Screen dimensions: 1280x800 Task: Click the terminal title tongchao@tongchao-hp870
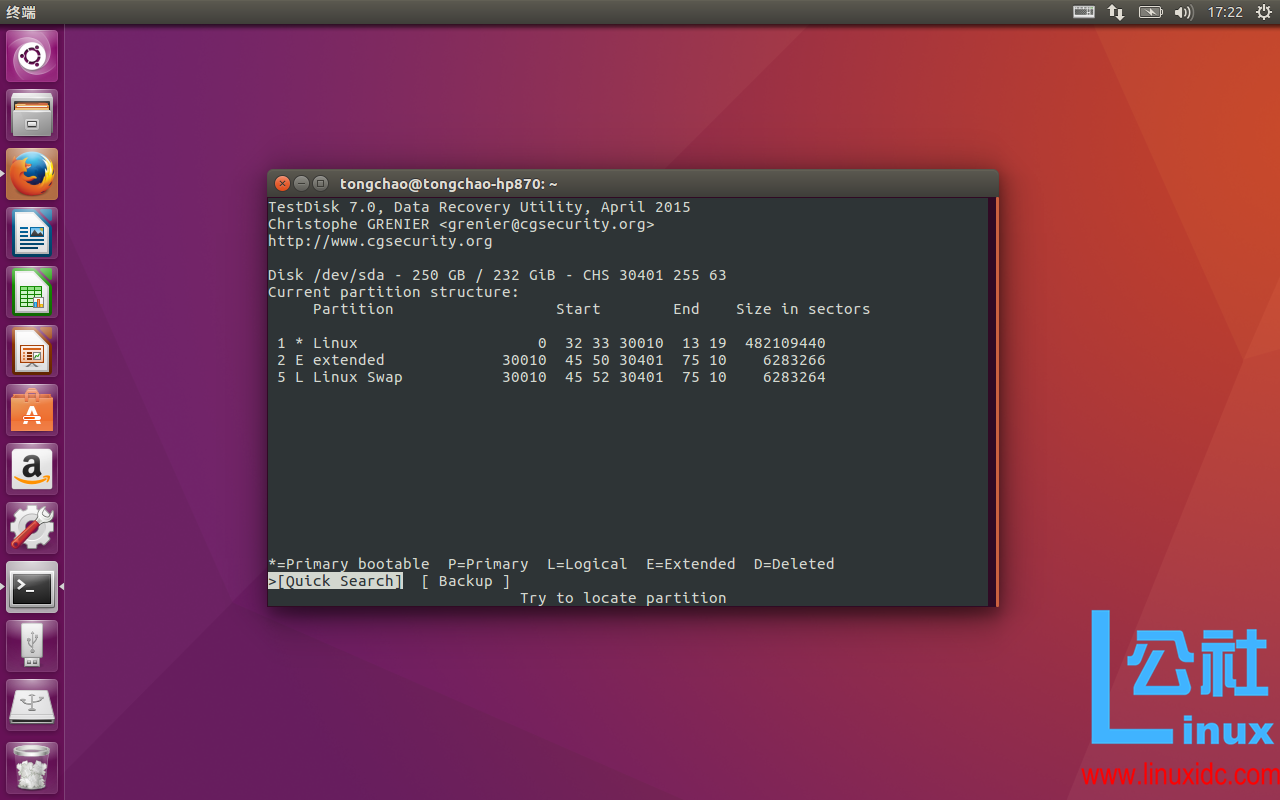pyautogui.click(x=448, y=184)
